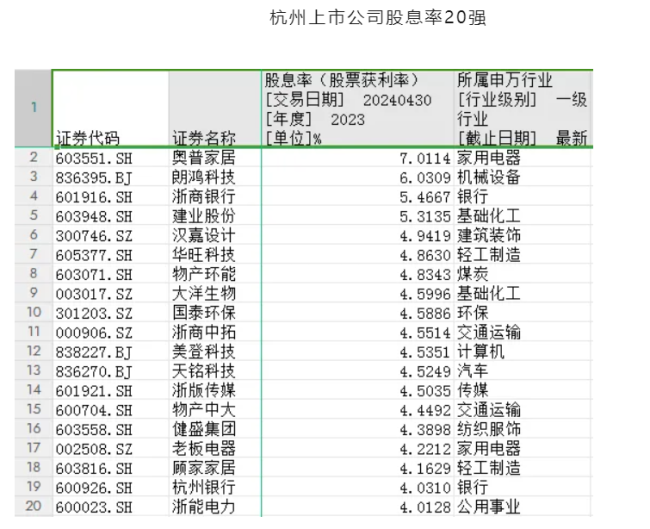The height and width of the screenshot is (529, 650).
Task: Select the 浙商银行 name cell
Action: click(215, 196)
